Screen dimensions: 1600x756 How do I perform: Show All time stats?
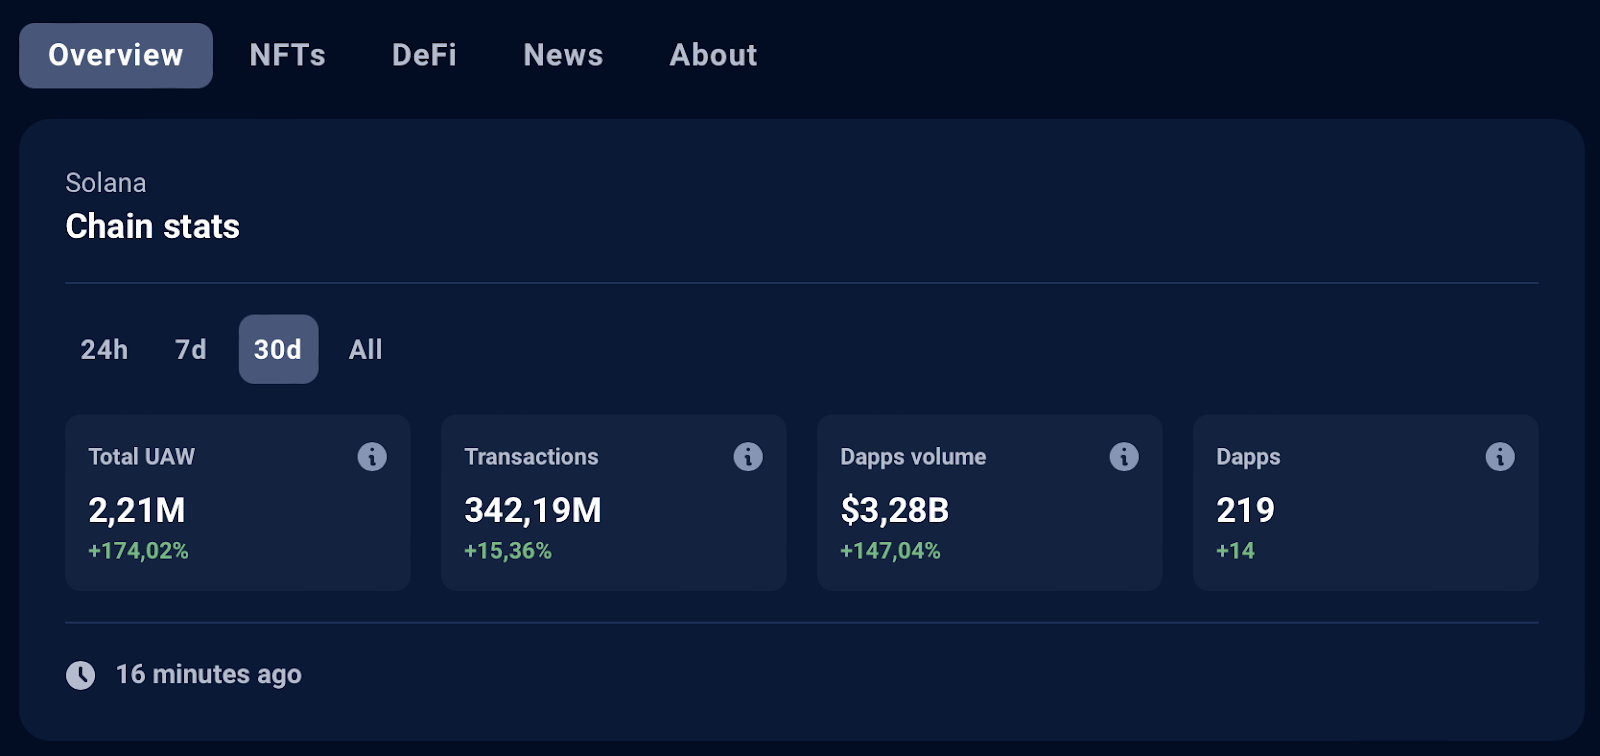(x=366, y=349)
